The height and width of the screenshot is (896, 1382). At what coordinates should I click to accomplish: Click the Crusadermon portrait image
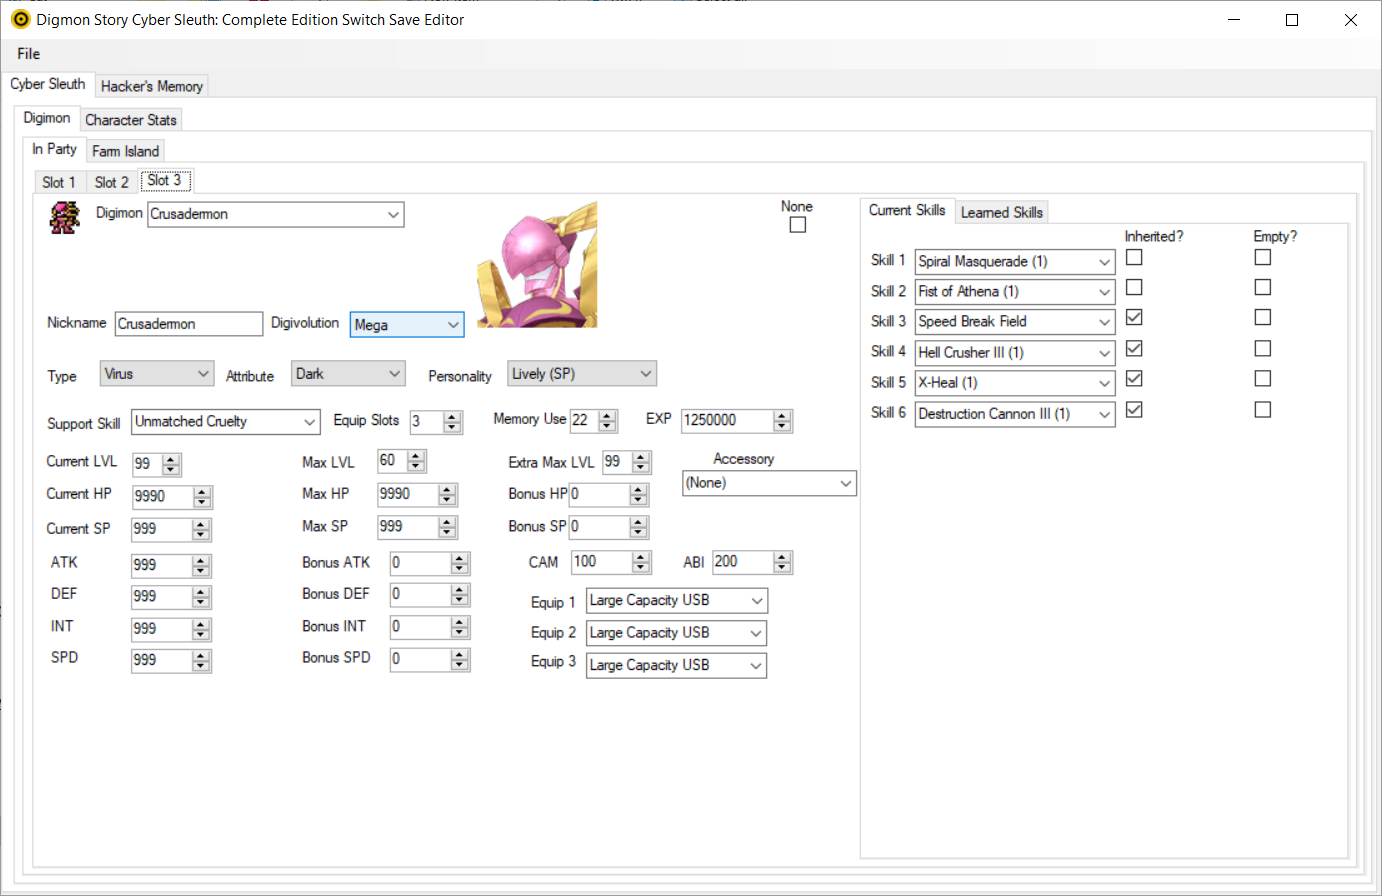[x=537, y=265]
